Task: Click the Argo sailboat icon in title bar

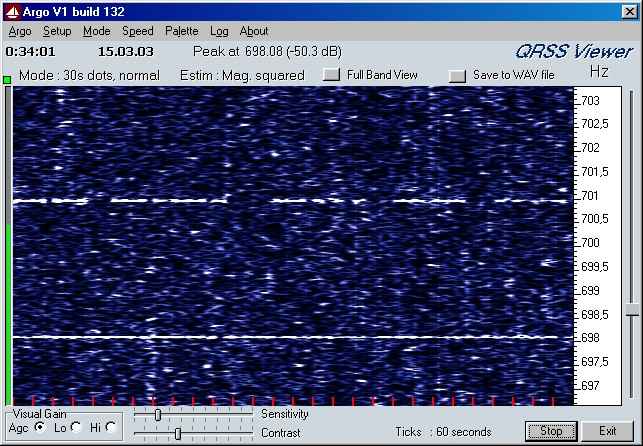Action: 12,12
